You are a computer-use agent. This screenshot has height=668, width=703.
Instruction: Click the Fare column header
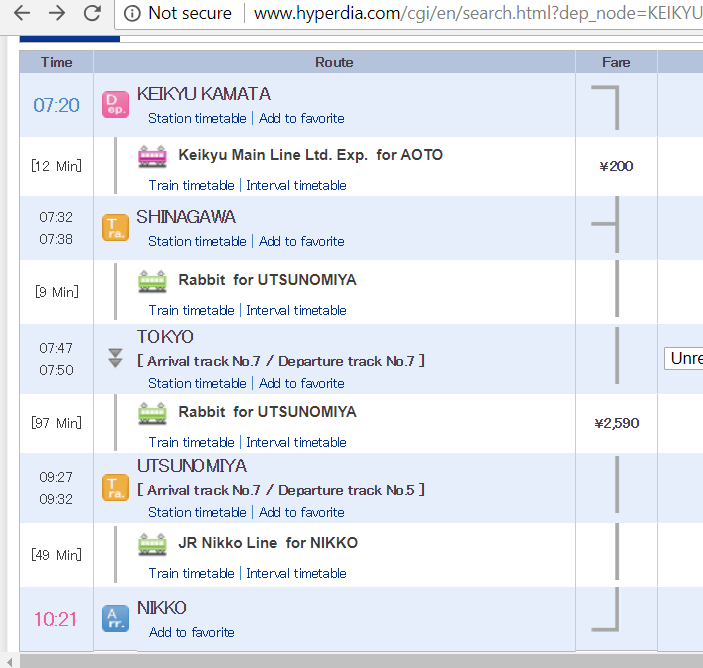[616, 62]
